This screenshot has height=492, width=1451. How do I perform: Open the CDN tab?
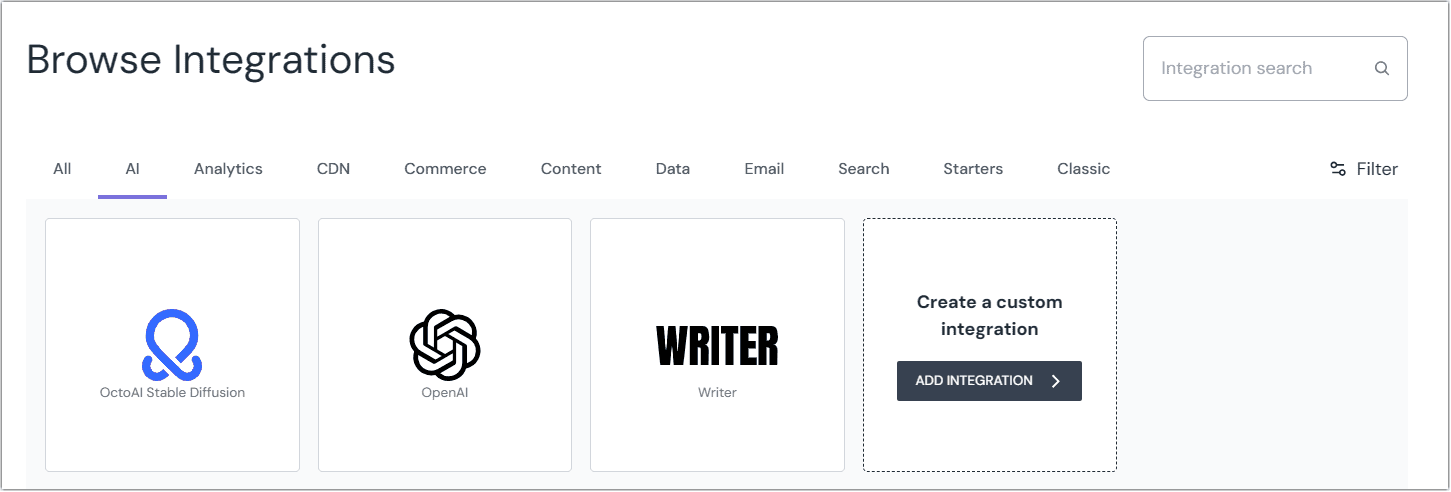[333, 169]
